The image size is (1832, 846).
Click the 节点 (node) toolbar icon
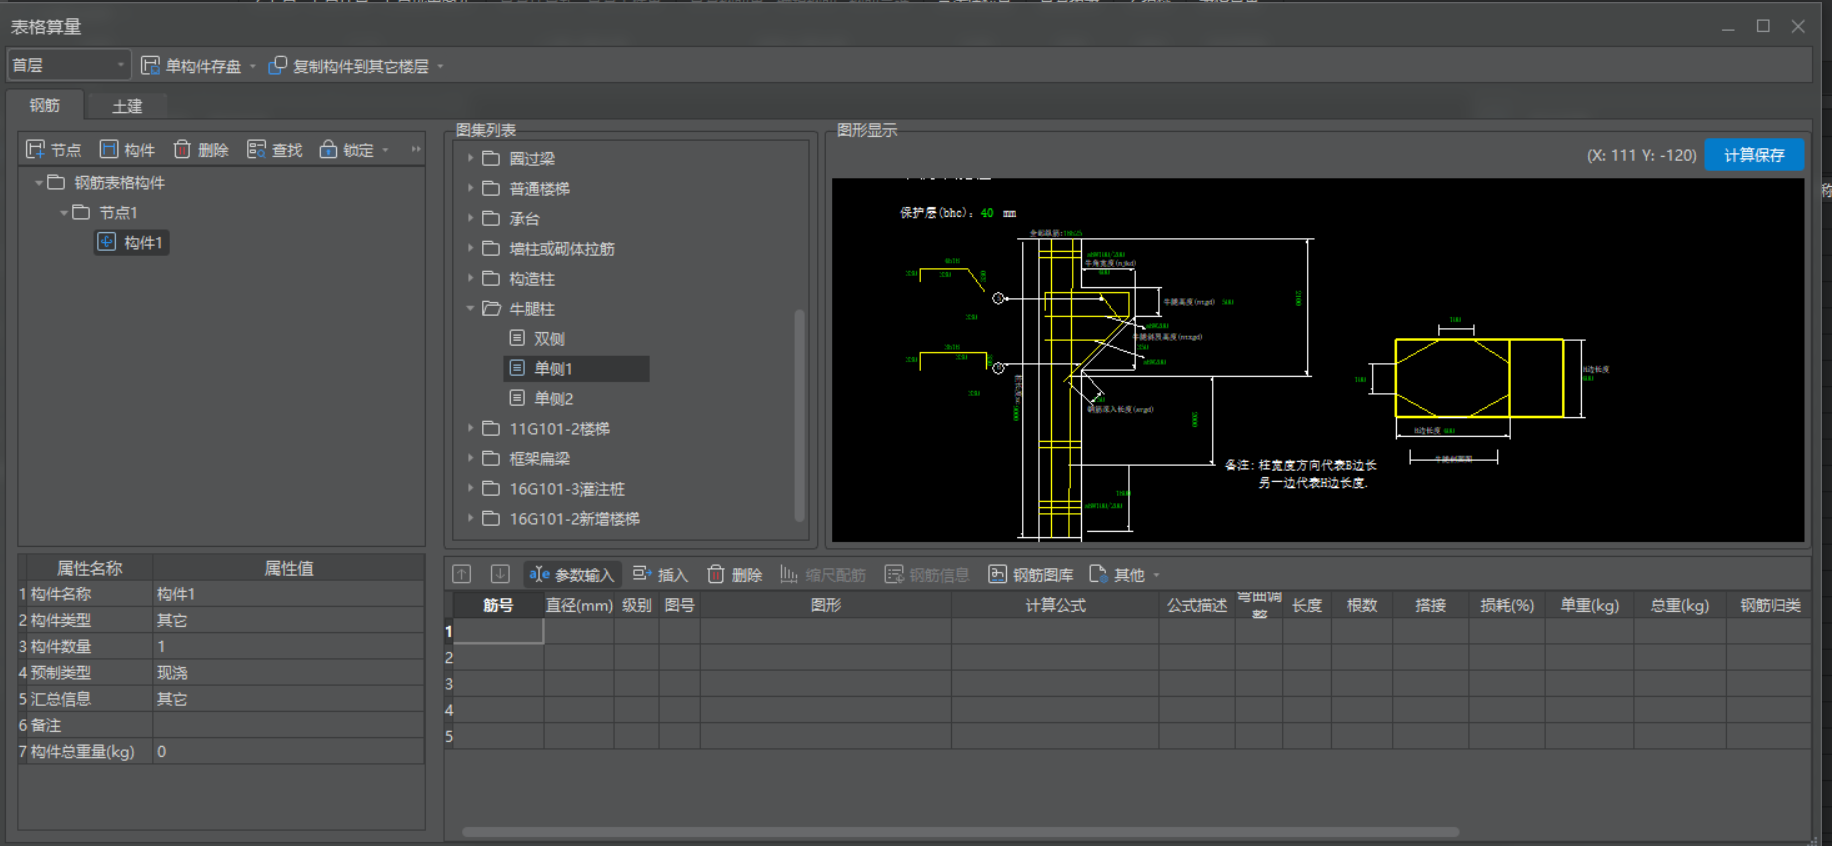coord(36,150)
